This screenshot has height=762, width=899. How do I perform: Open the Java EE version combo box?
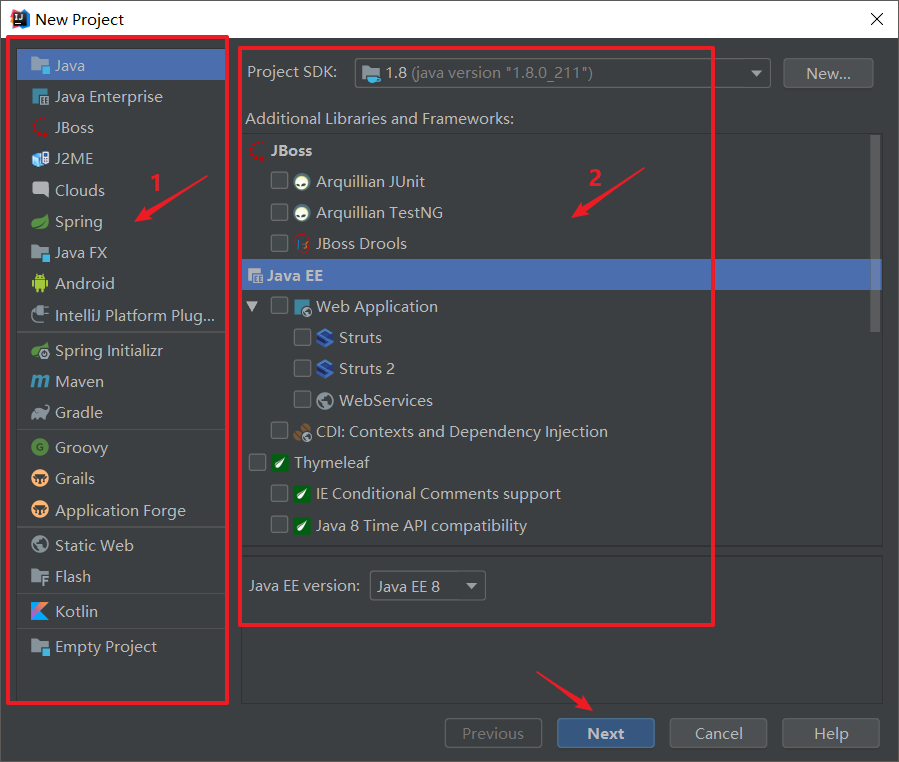click(x=428, y=586)
